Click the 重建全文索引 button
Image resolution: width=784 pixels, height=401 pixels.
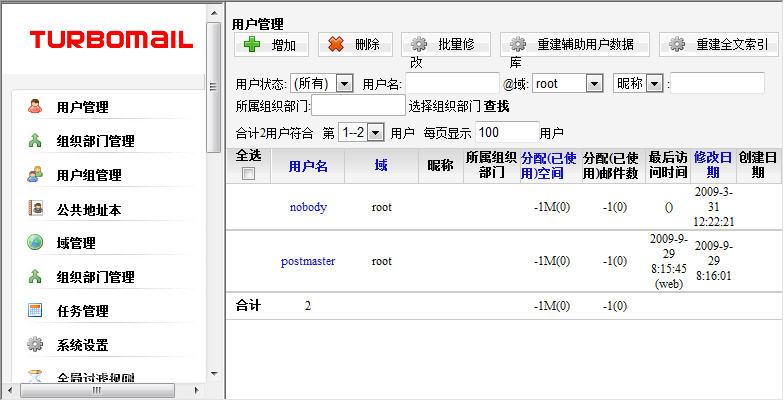coord(719,44)
